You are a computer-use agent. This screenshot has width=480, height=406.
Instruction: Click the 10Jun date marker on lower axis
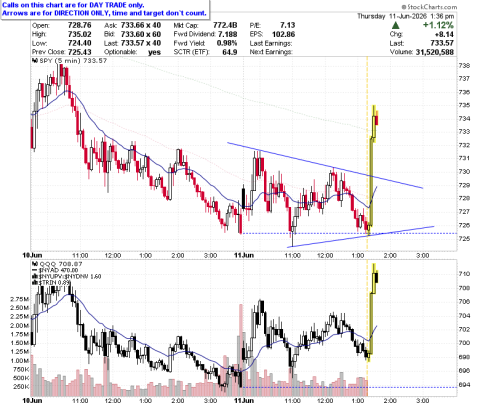pyautogui.click(x=32, y=400)
